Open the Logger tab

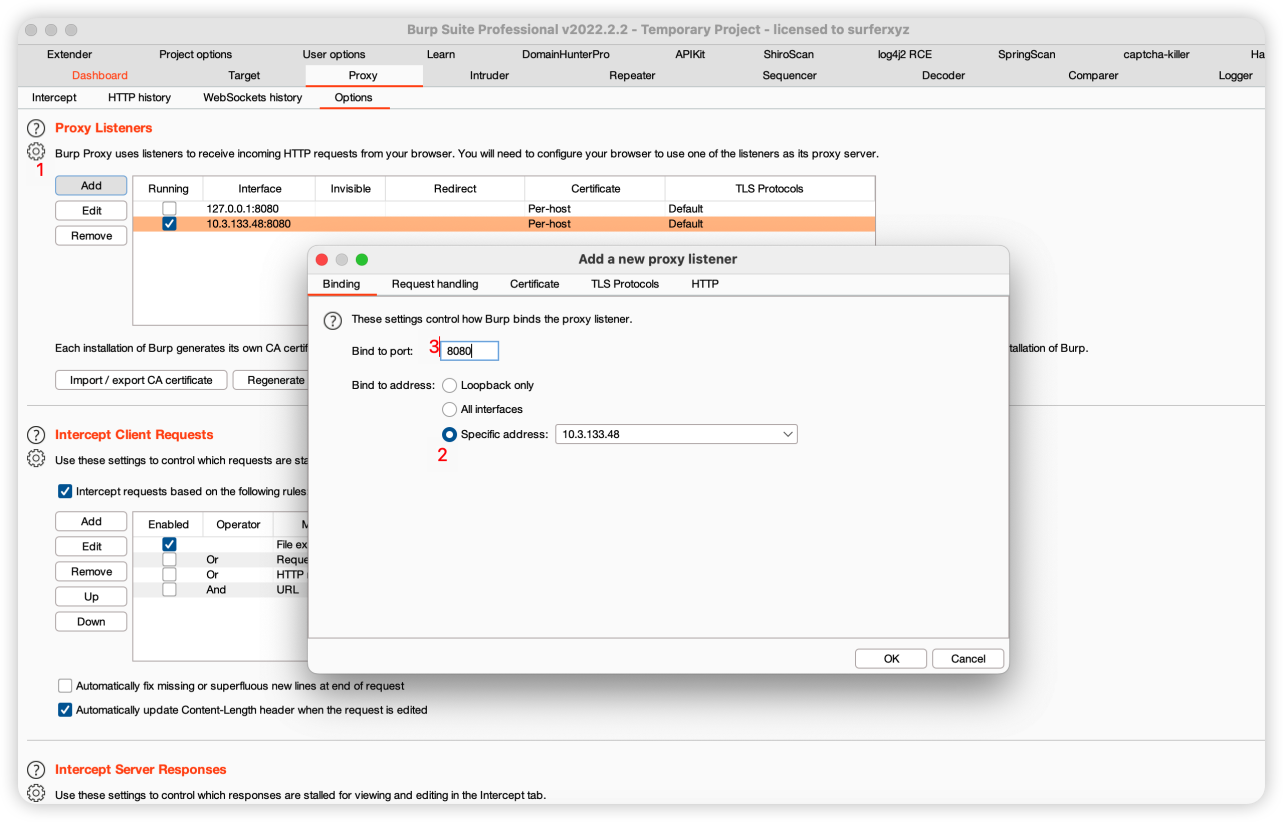[x=1235, y=75]
